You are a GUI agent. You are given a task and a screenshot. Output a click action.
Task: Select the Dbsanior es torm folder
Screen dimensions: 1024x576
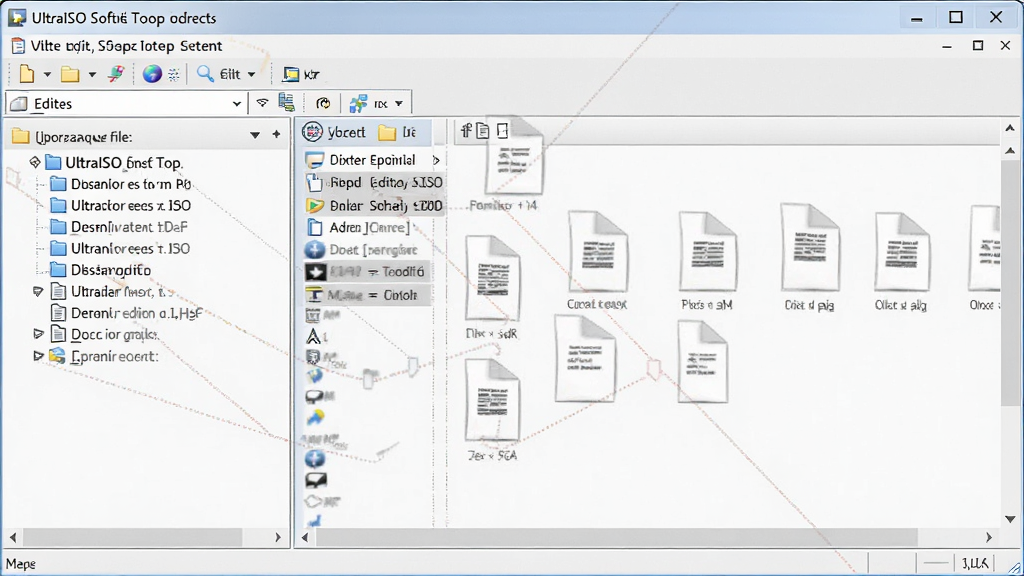coord(121,184)
